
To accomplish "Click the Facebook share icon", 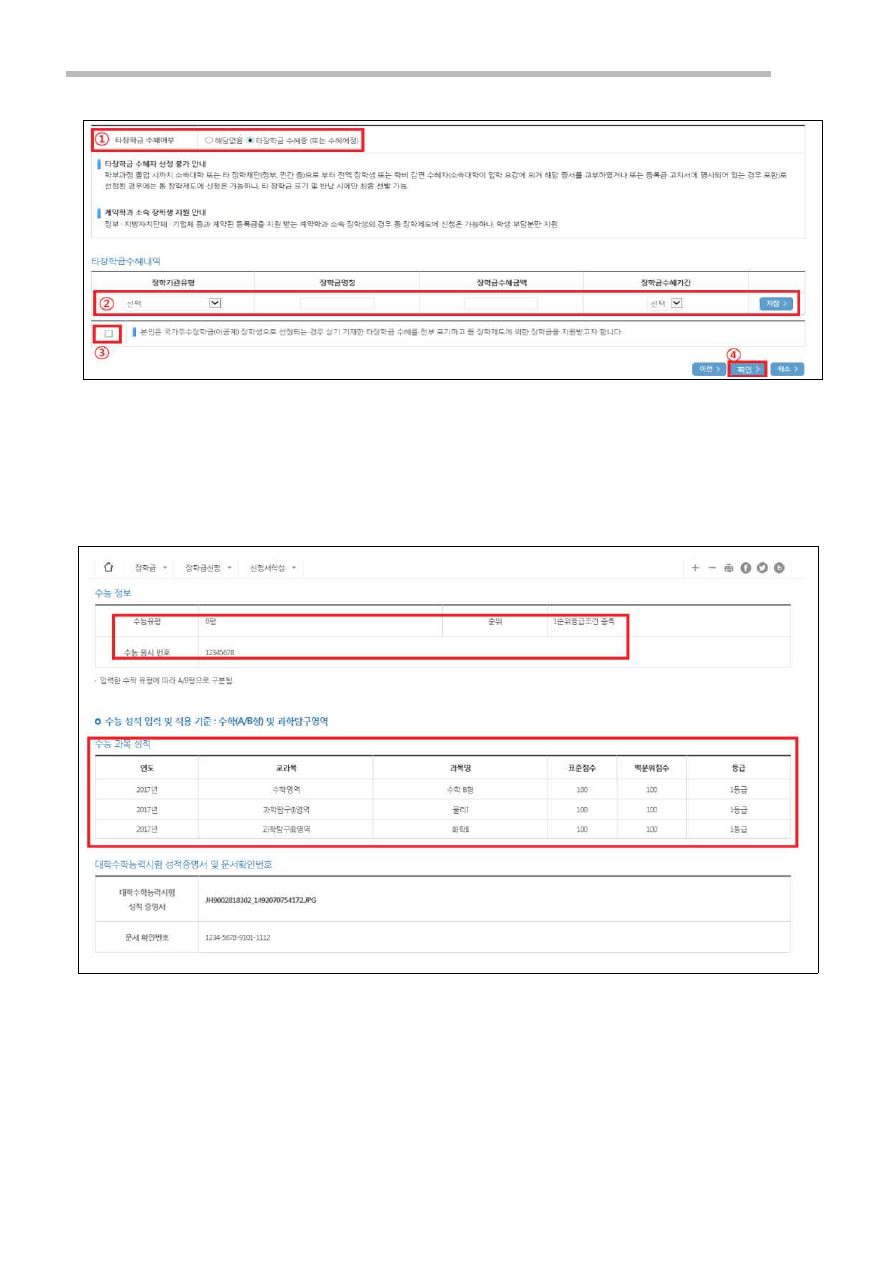I will point(746,567).
